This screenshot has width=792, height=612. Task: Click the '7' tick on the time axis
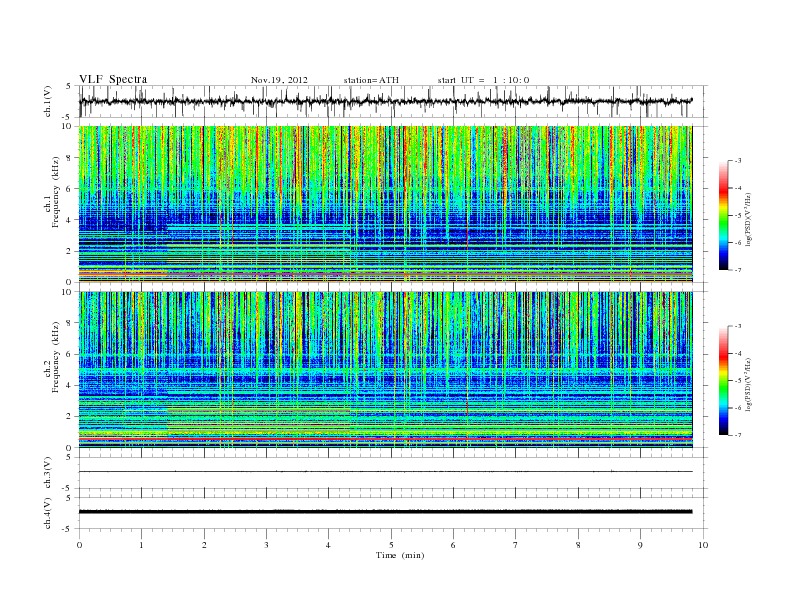(x=516, y=545)
